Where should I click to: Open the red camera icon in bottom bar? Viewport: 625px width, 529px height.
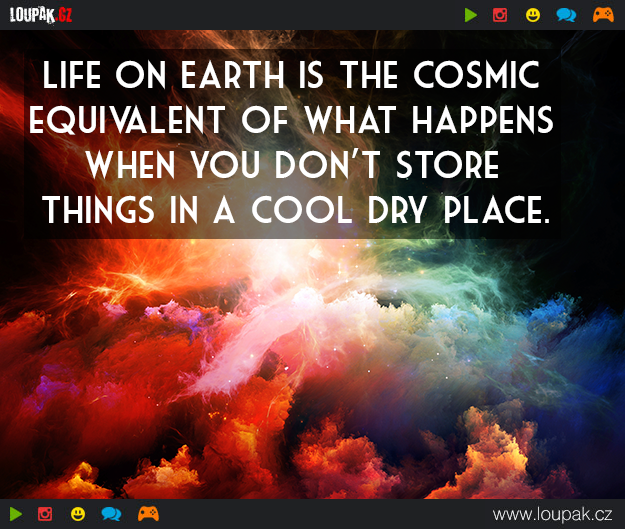[45, 514]
